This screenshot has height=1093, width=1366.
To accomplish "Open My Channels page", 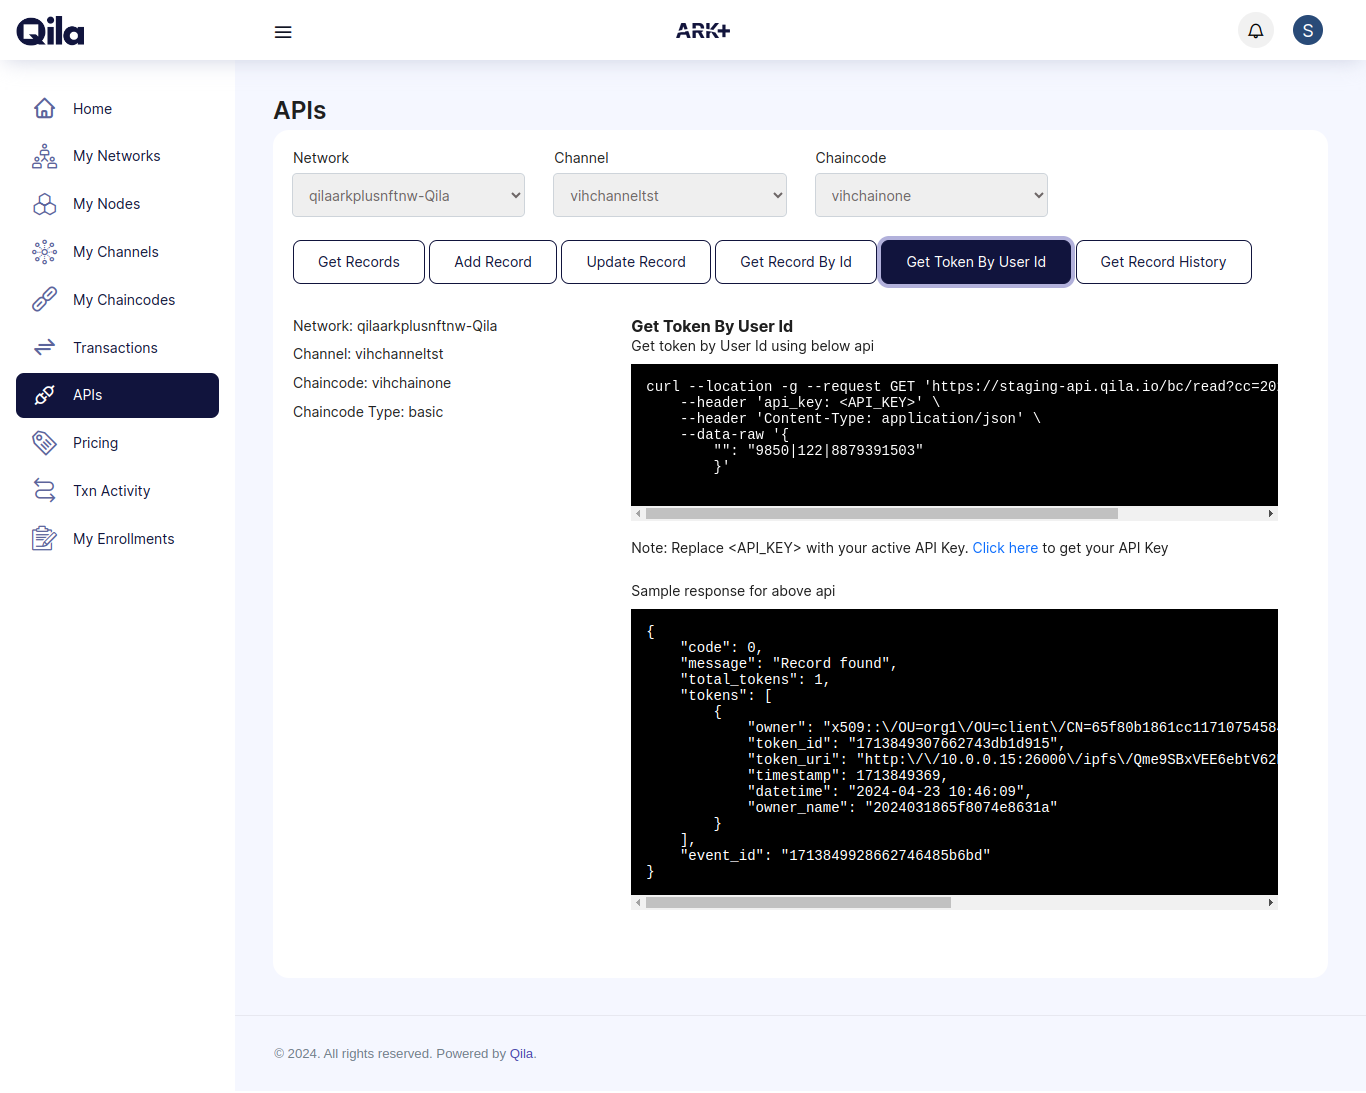I will pos(117,252).
